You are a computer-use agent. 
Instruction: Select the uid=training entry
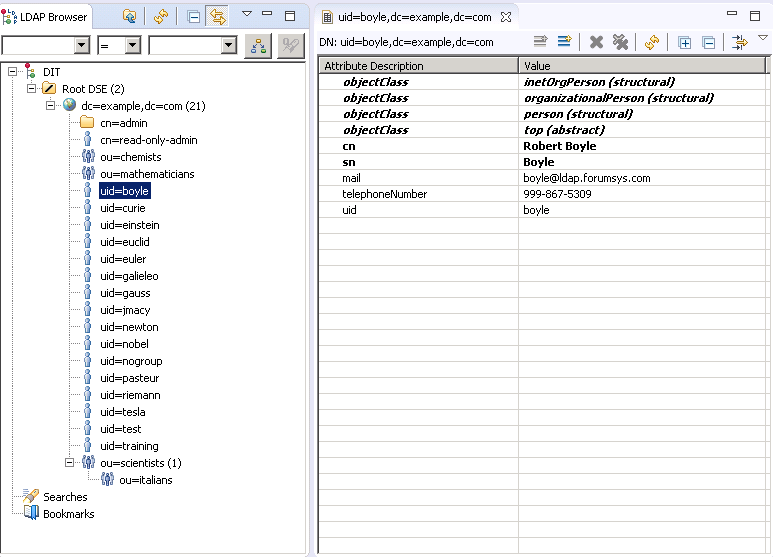pyautogui.click(x=129, y=446)
